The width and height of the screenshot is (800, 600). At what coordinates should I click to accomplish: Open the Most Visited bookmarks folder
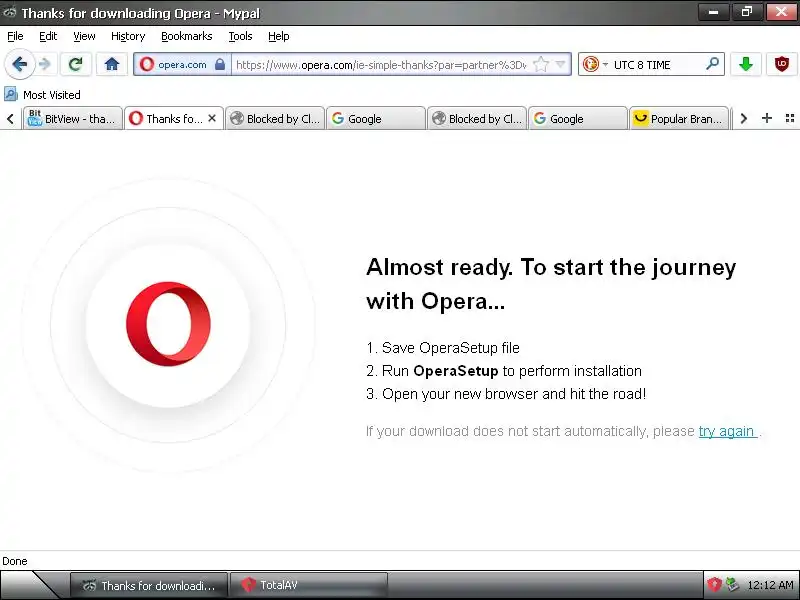42,94
